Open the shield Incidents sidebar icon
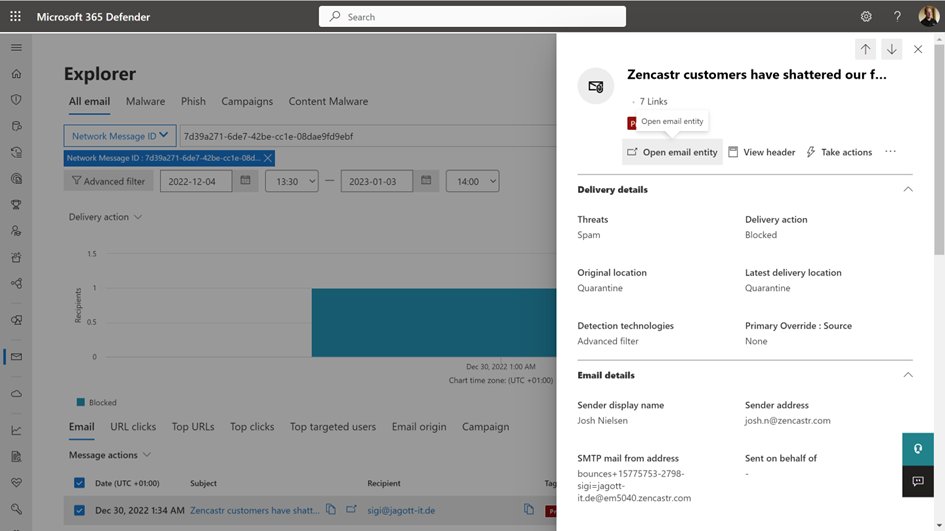Screen dimensions: 945x531 [x=16, y=99]
